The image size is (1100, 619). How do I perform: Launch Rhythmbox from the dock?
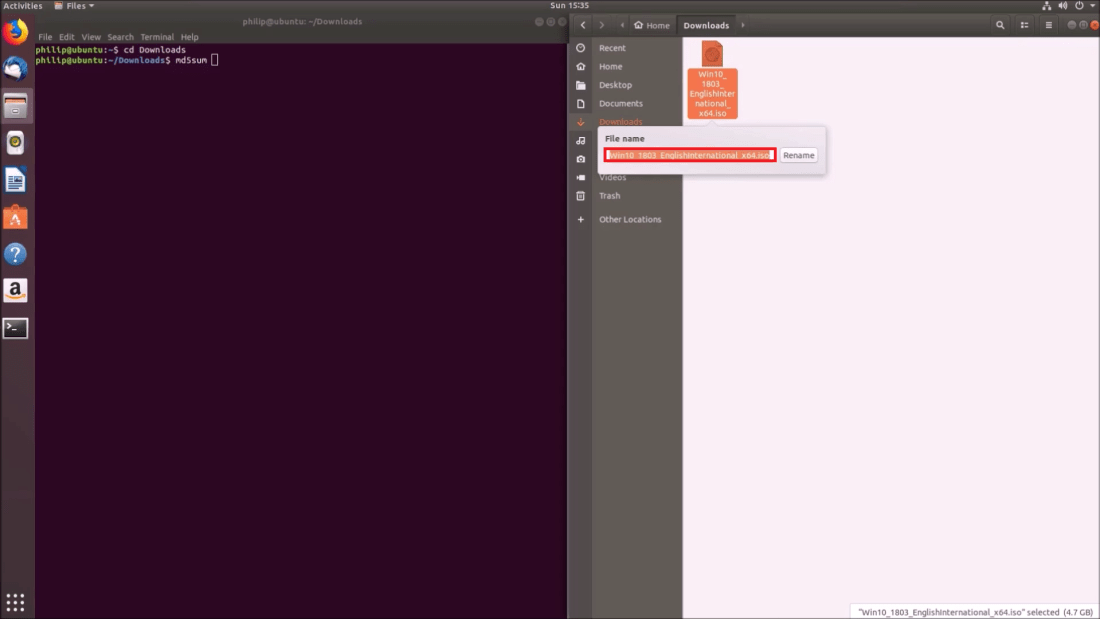15,143
